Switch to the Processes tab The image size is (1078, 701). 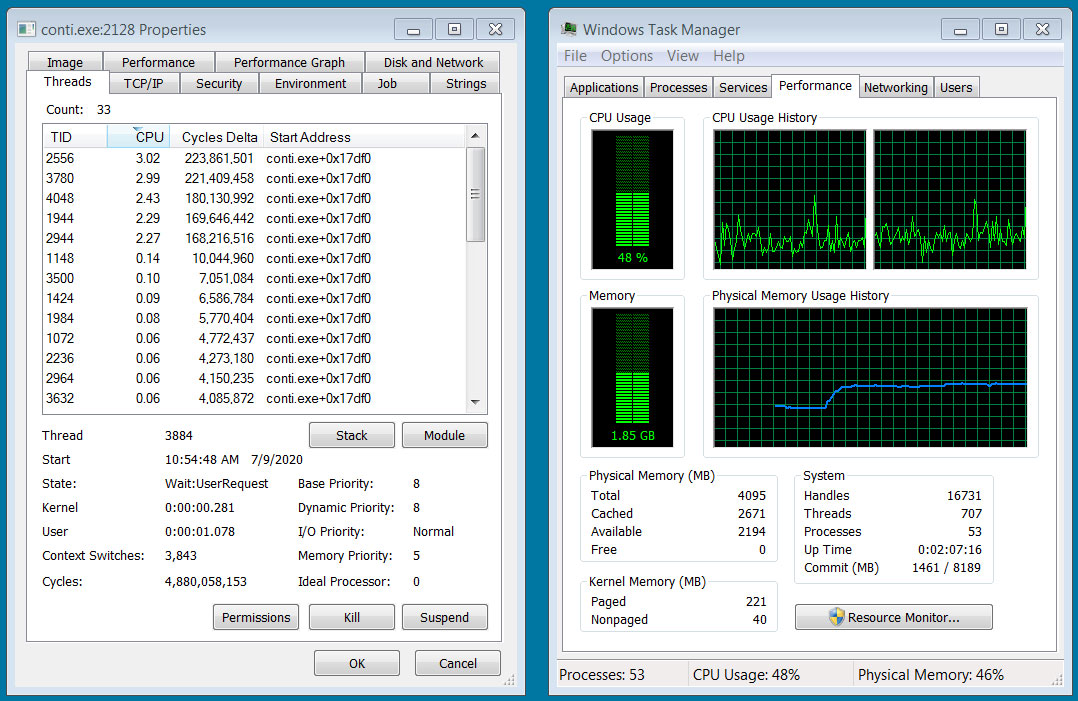pyautogui.click(x=678, y=87)
